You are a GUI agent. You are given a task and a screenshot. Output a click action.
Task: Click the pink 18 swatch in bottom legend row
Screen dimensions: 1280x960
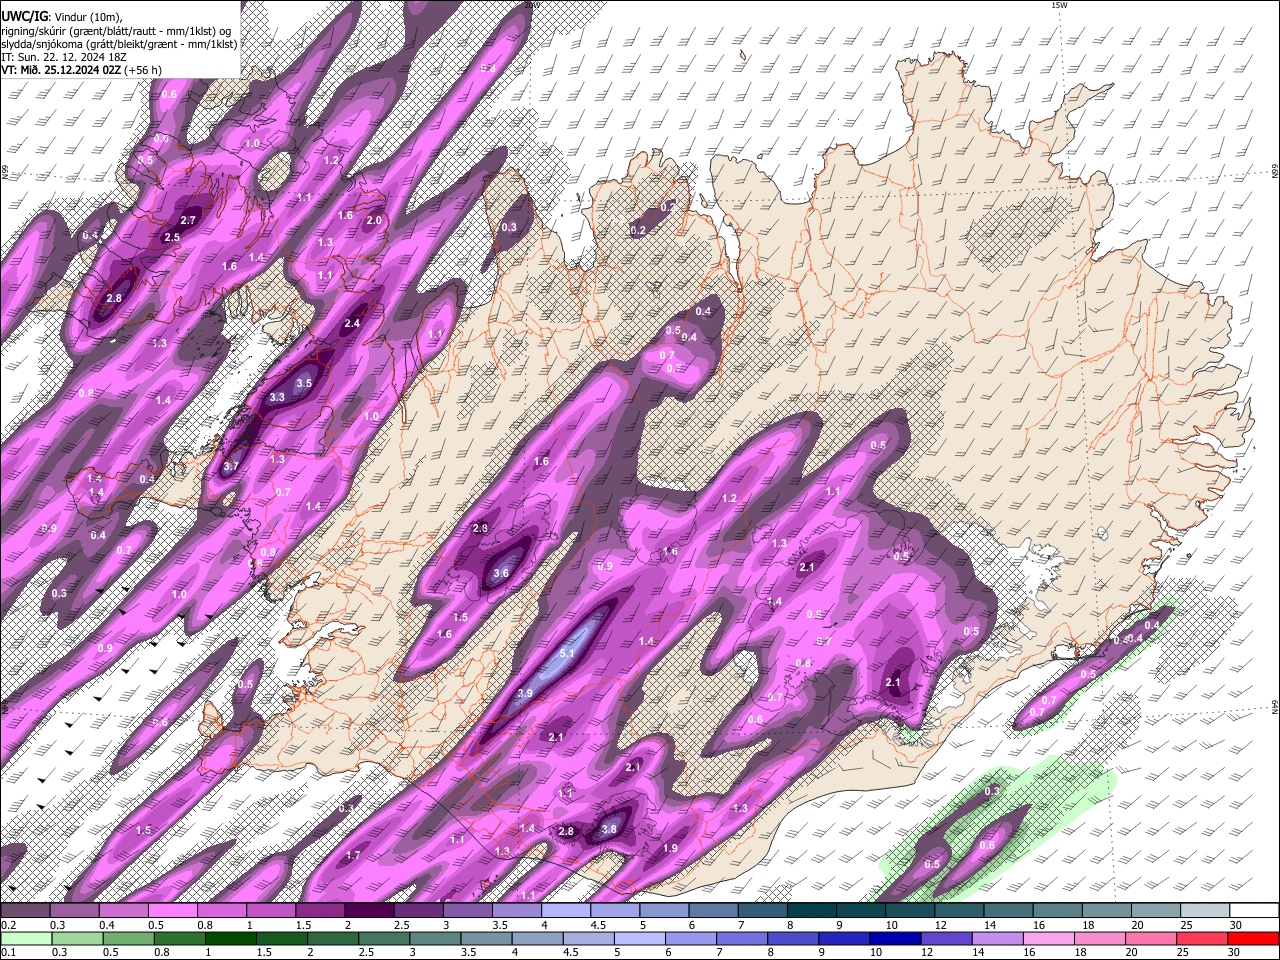[x=1100, y=938]
